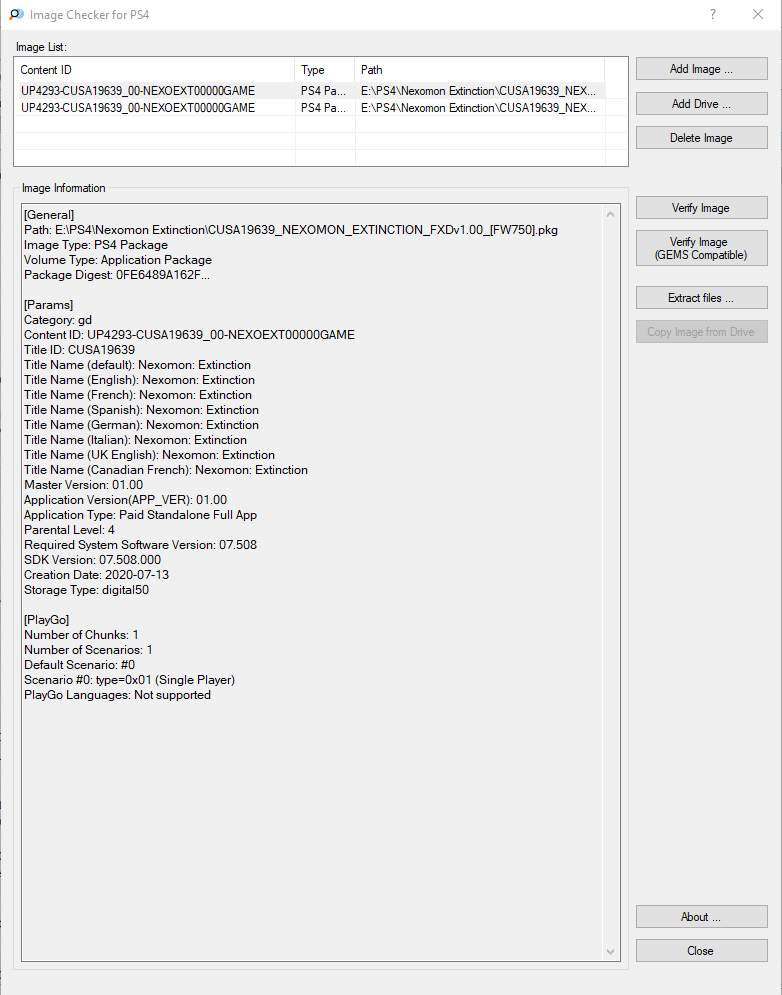This screenshot has height=995, width=782.
Task: Open the Extract files dialog
Action: tap(701, 298)
